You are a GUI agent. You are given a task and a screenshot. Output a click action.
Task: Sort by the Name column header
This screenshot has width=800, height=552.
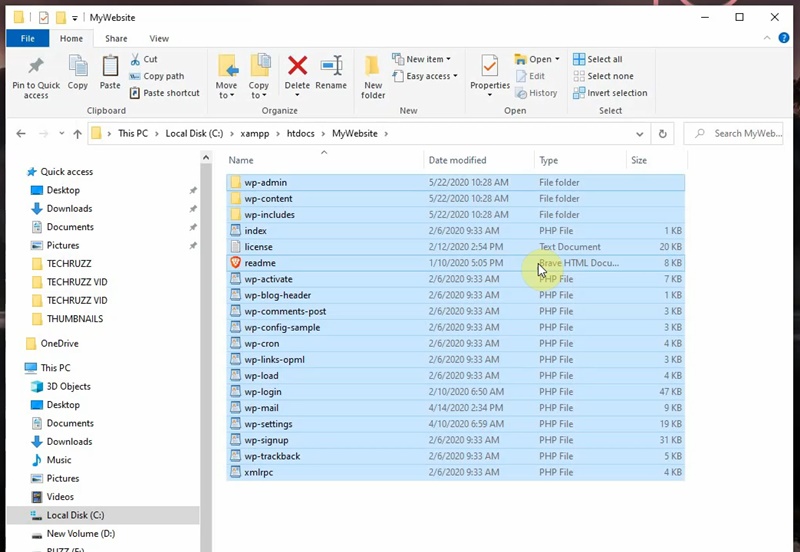coord(324,160)
